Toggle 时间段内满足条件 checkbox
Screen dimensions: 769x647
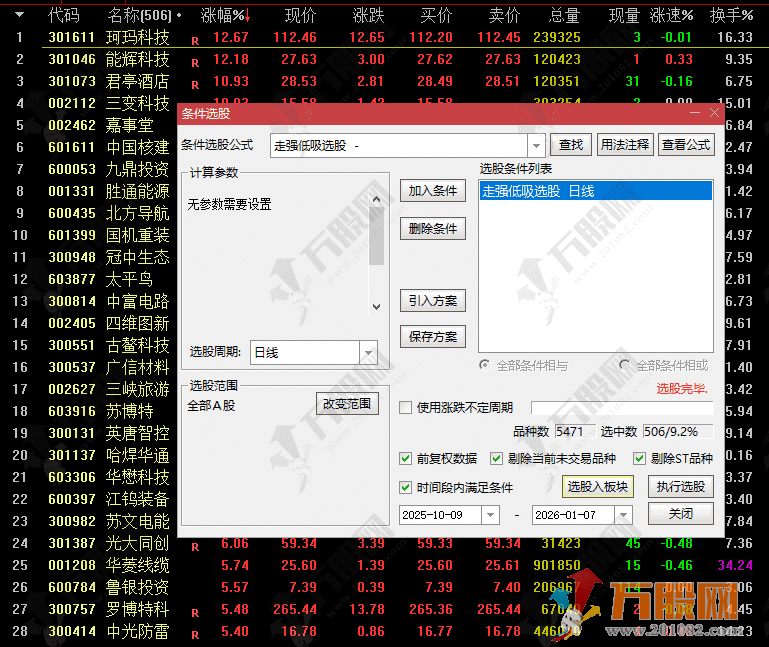405,488
